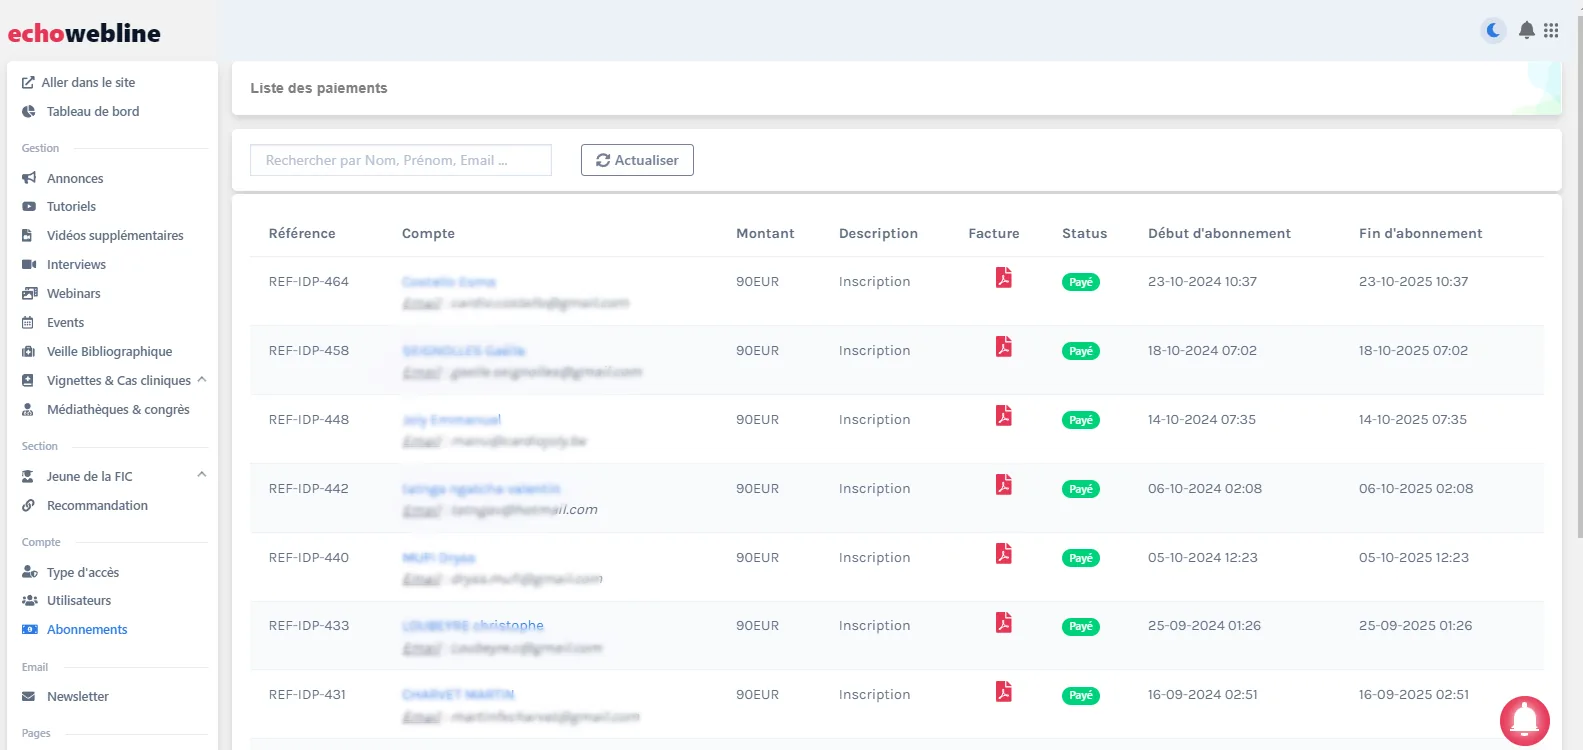Open account link in REF-IDP-464 row
Image resolution: width=1583 pixels, height=750 pixels.
coord(449,282)
